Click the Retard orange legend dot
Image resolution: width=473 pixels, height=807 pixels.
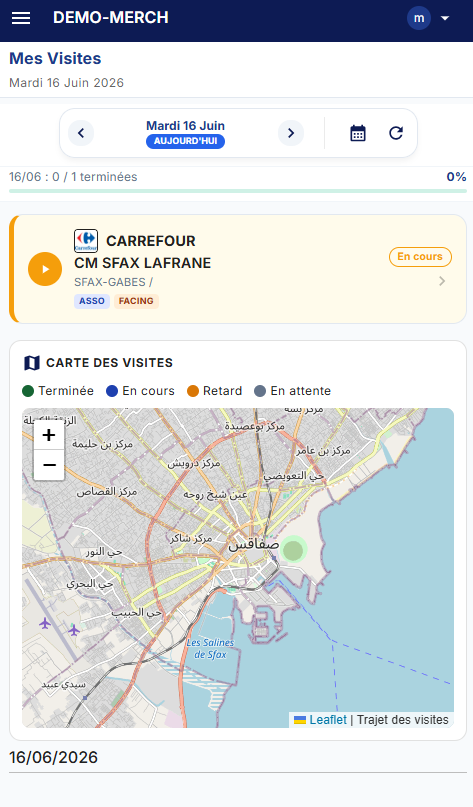click(x=192, y=391)
